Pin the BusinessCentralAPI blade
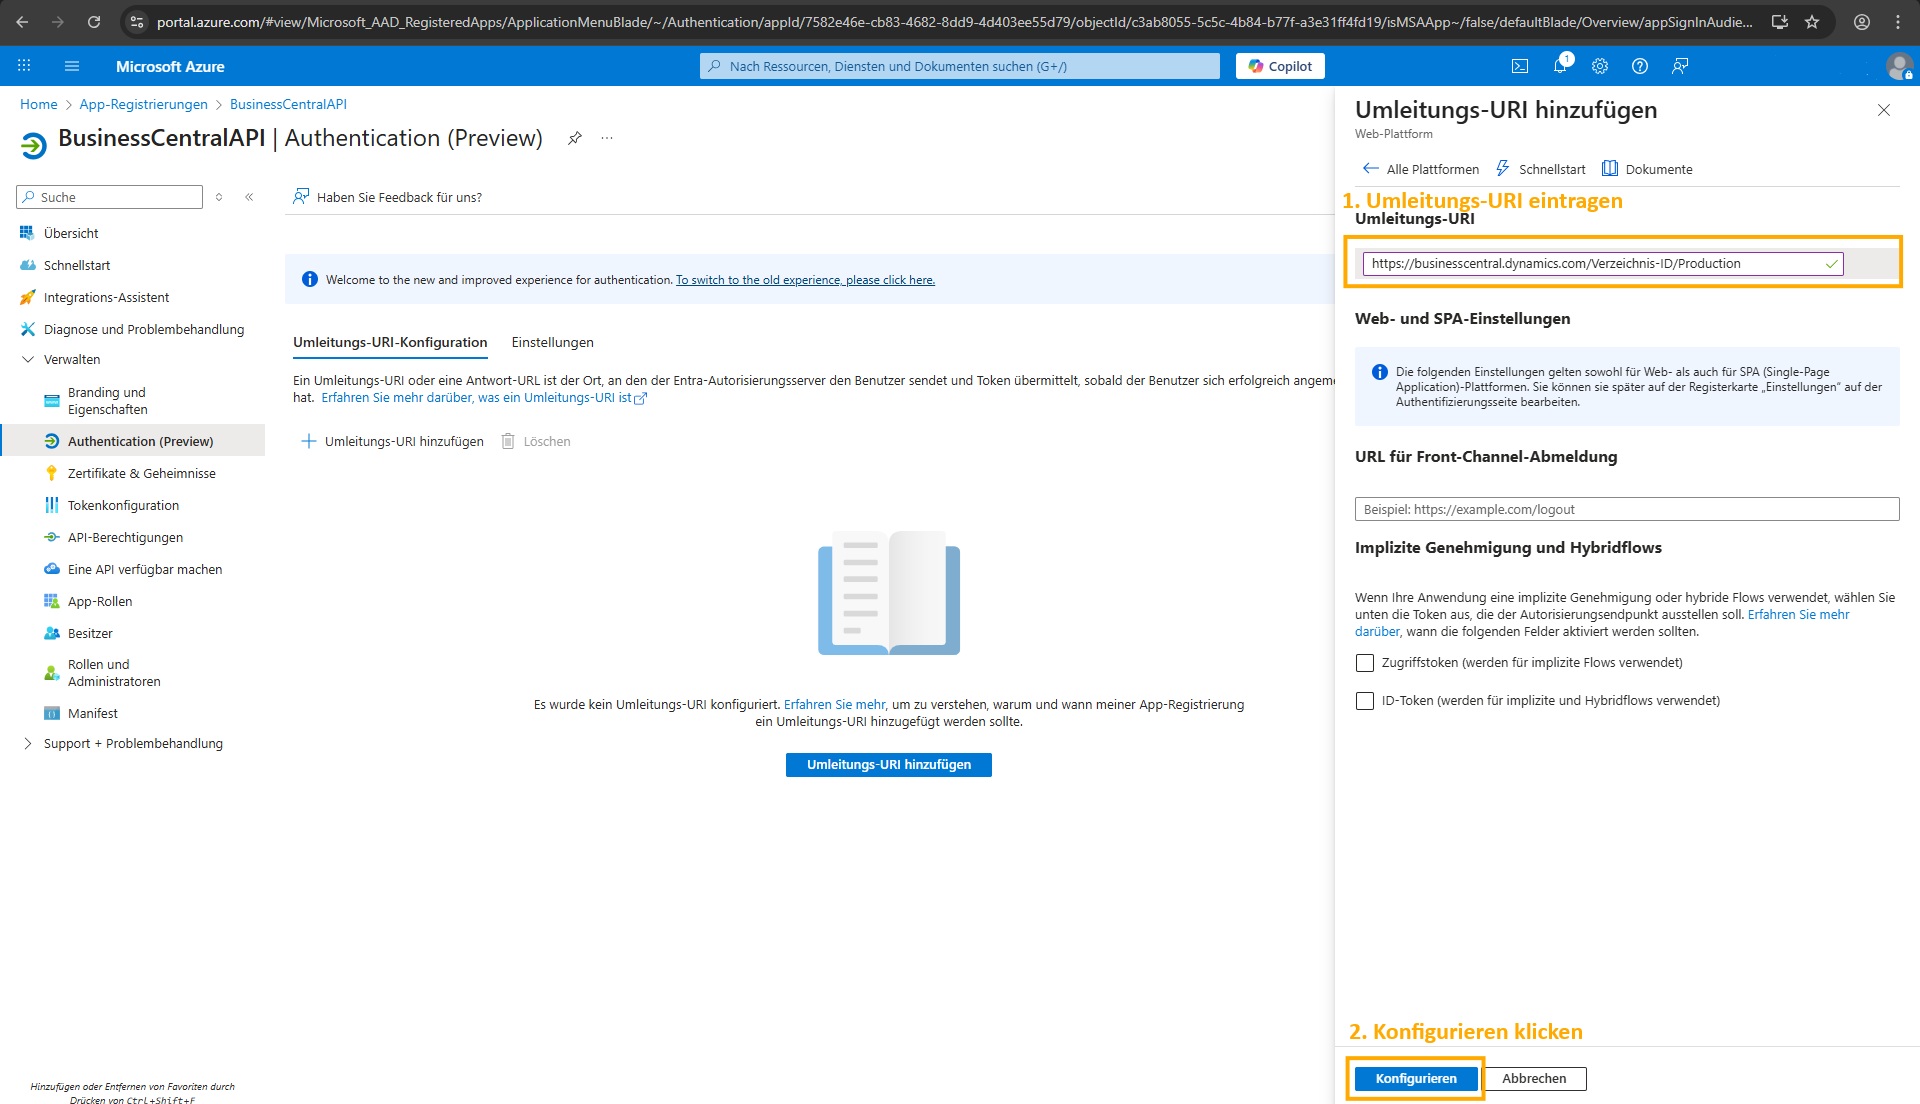The image size is (1920, 1104). click(574, 138)
